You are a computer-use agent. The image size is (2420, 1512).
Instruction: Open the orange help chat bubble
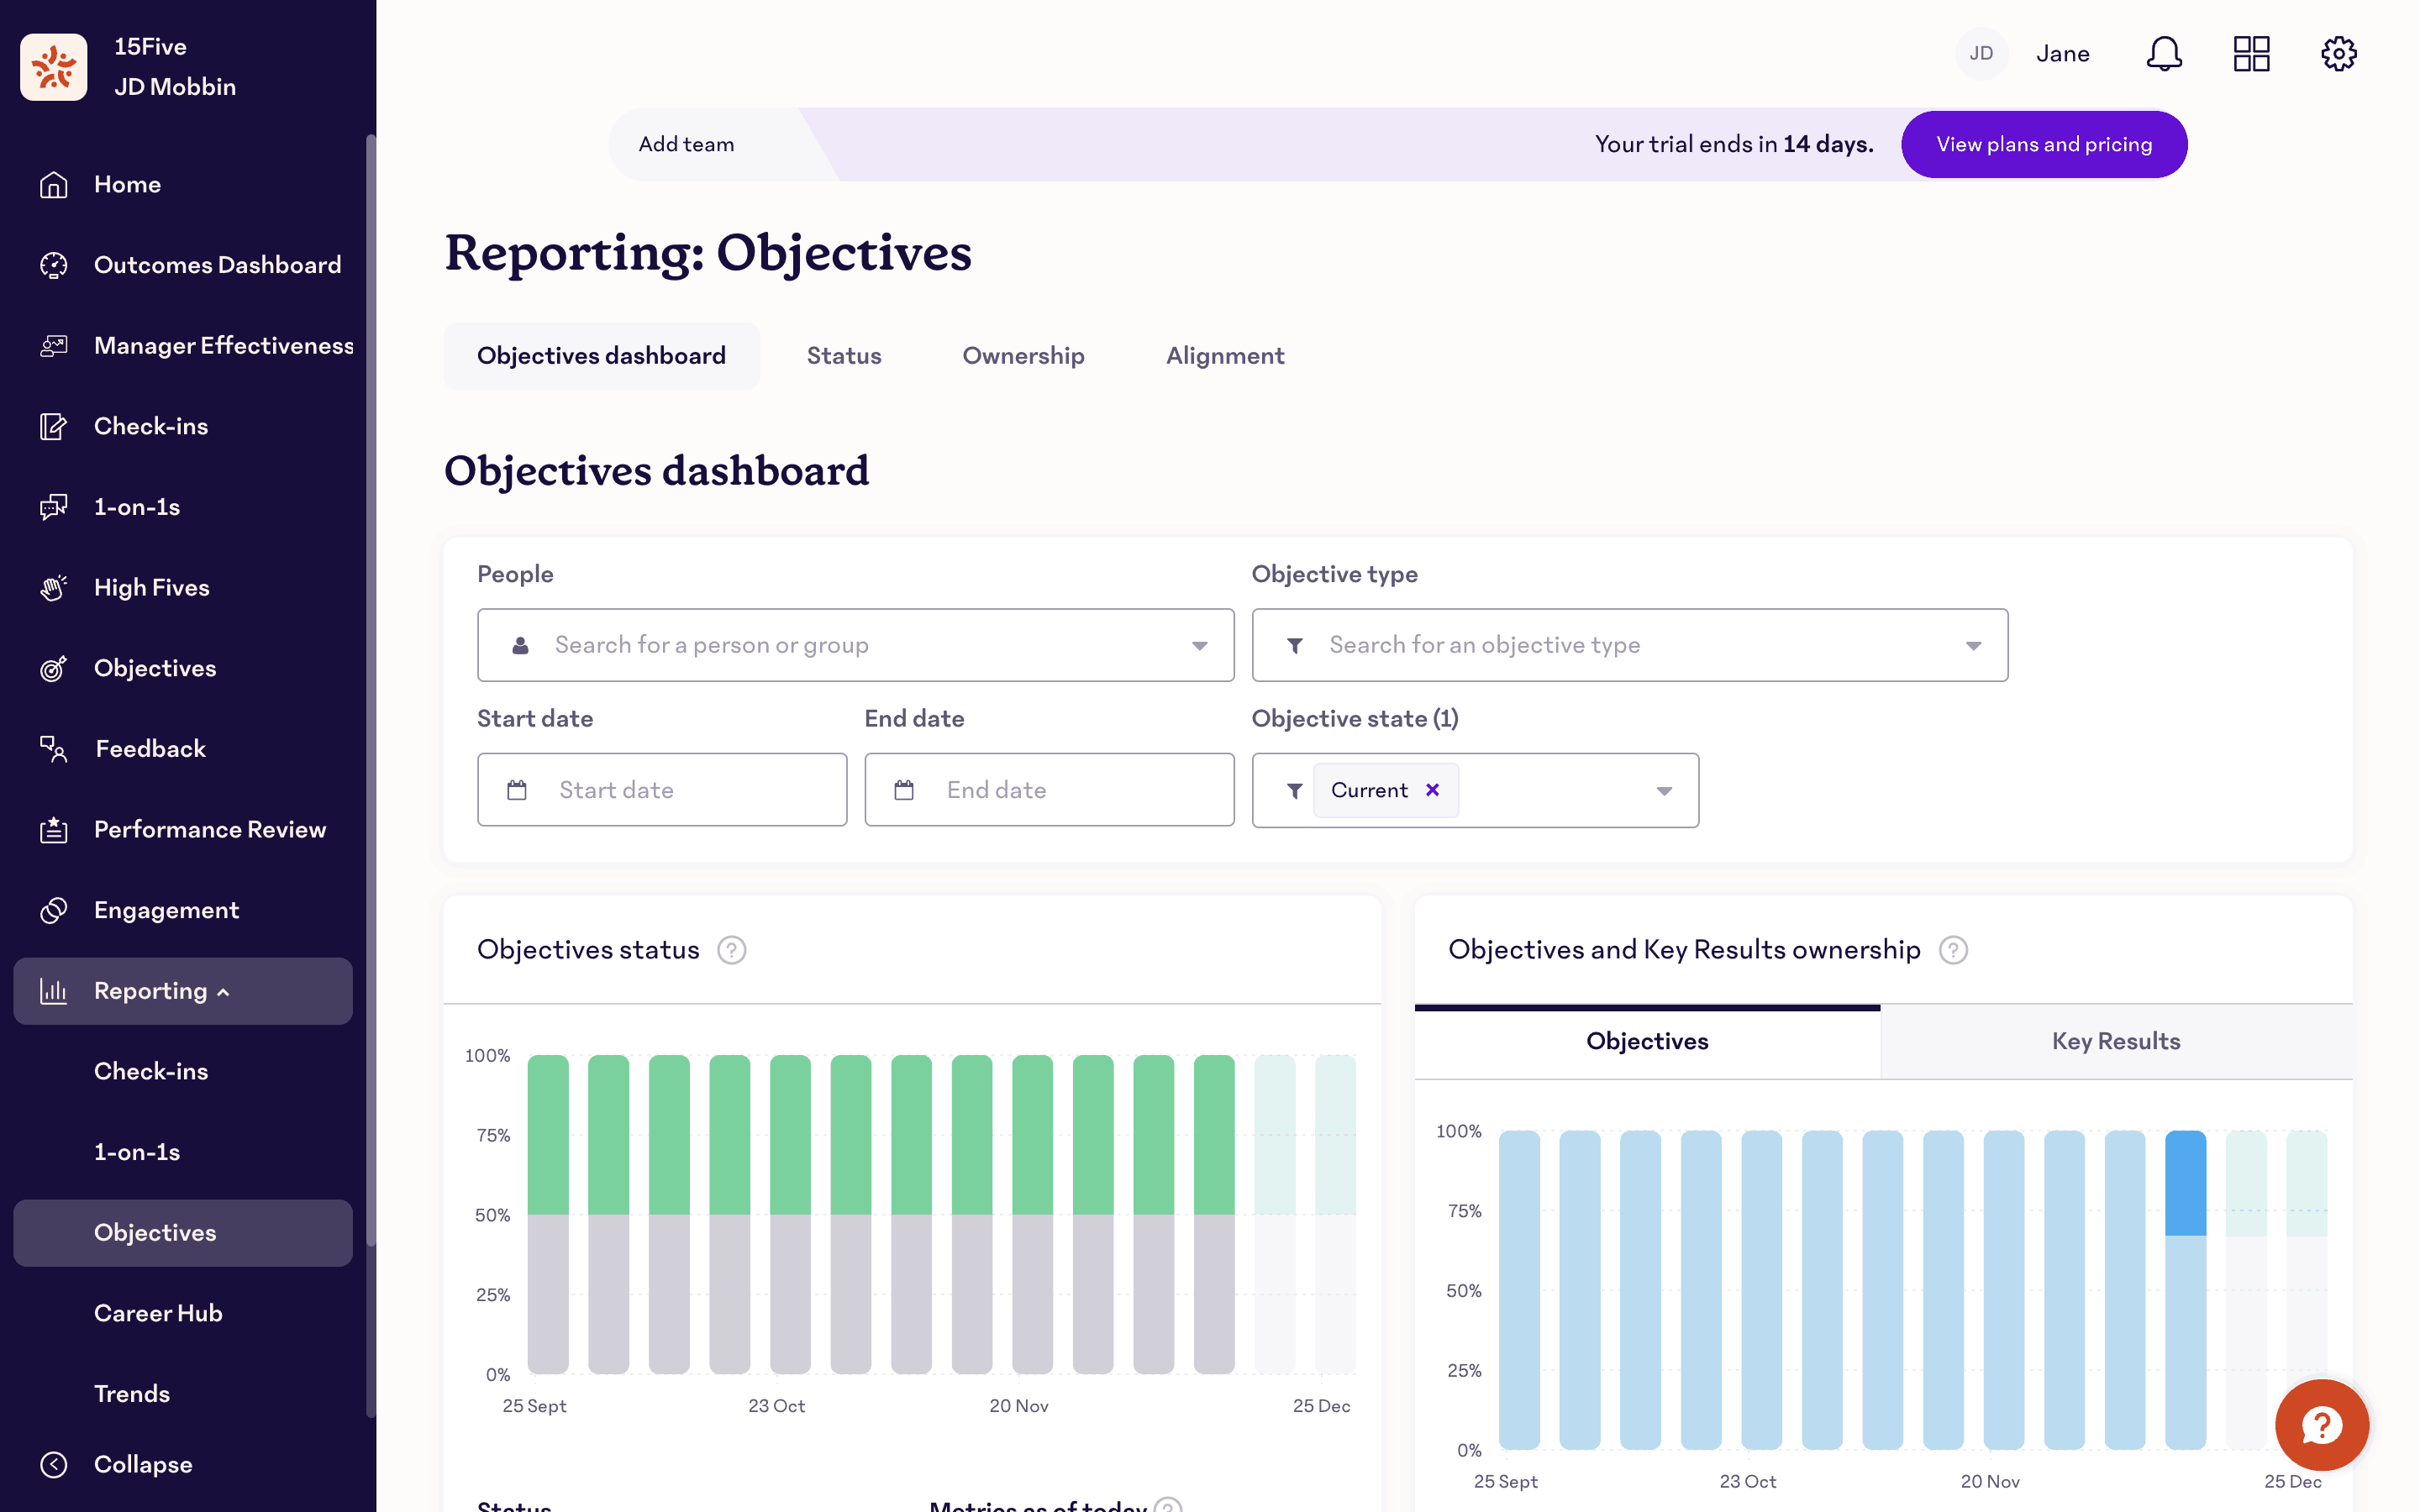pos(2321,1424)
